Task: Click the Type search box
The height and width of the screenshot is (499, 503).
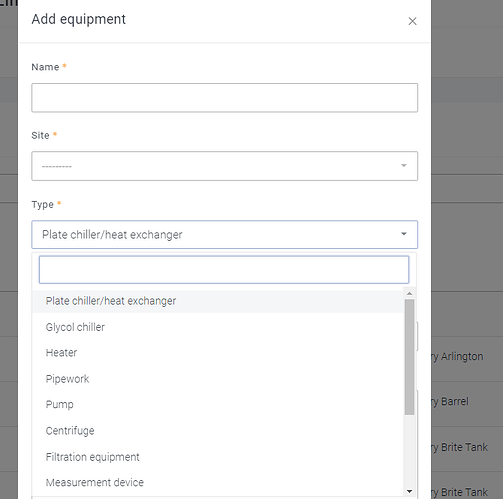Action: coord(224,270)
